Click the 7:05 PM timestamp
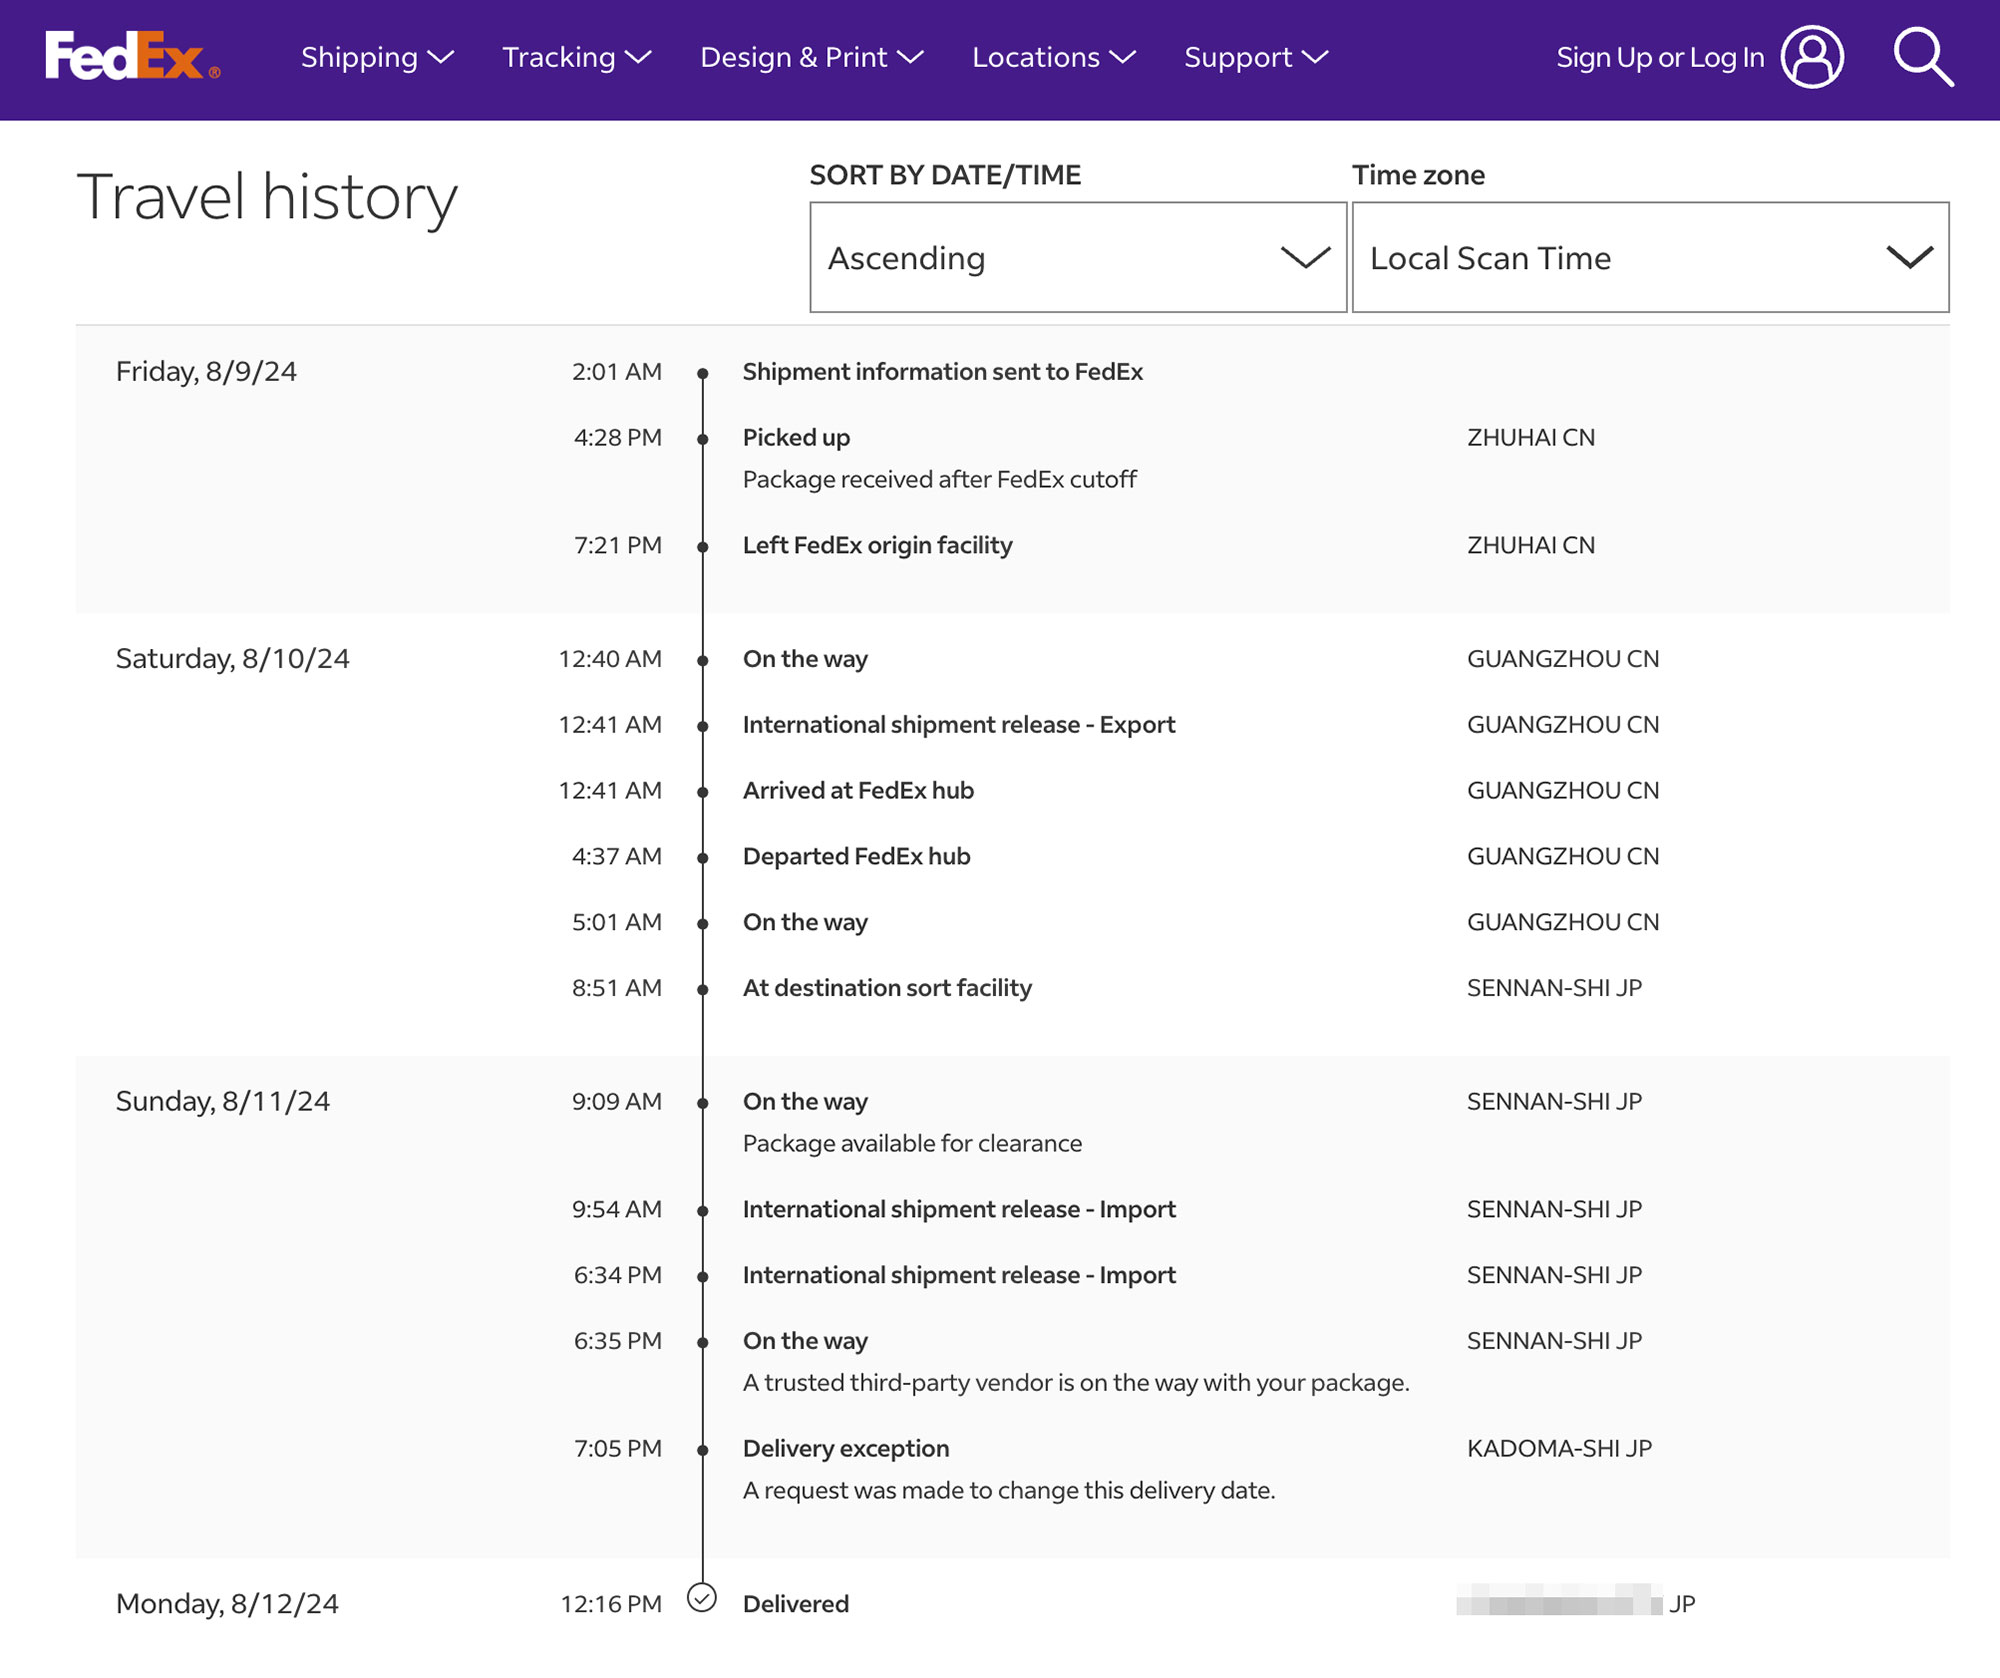The height and width of the screenshot is (1678, 2000). (x=618, y=1448)
